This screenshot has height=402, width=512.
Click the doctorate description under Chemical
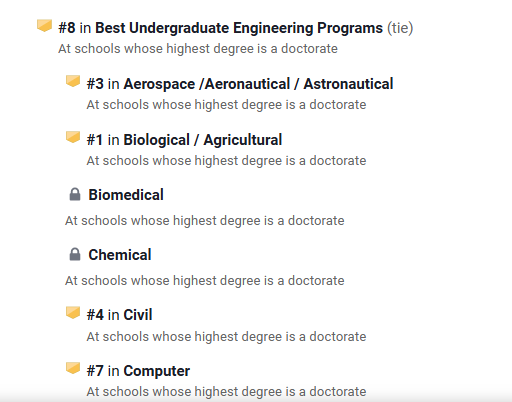205,281
